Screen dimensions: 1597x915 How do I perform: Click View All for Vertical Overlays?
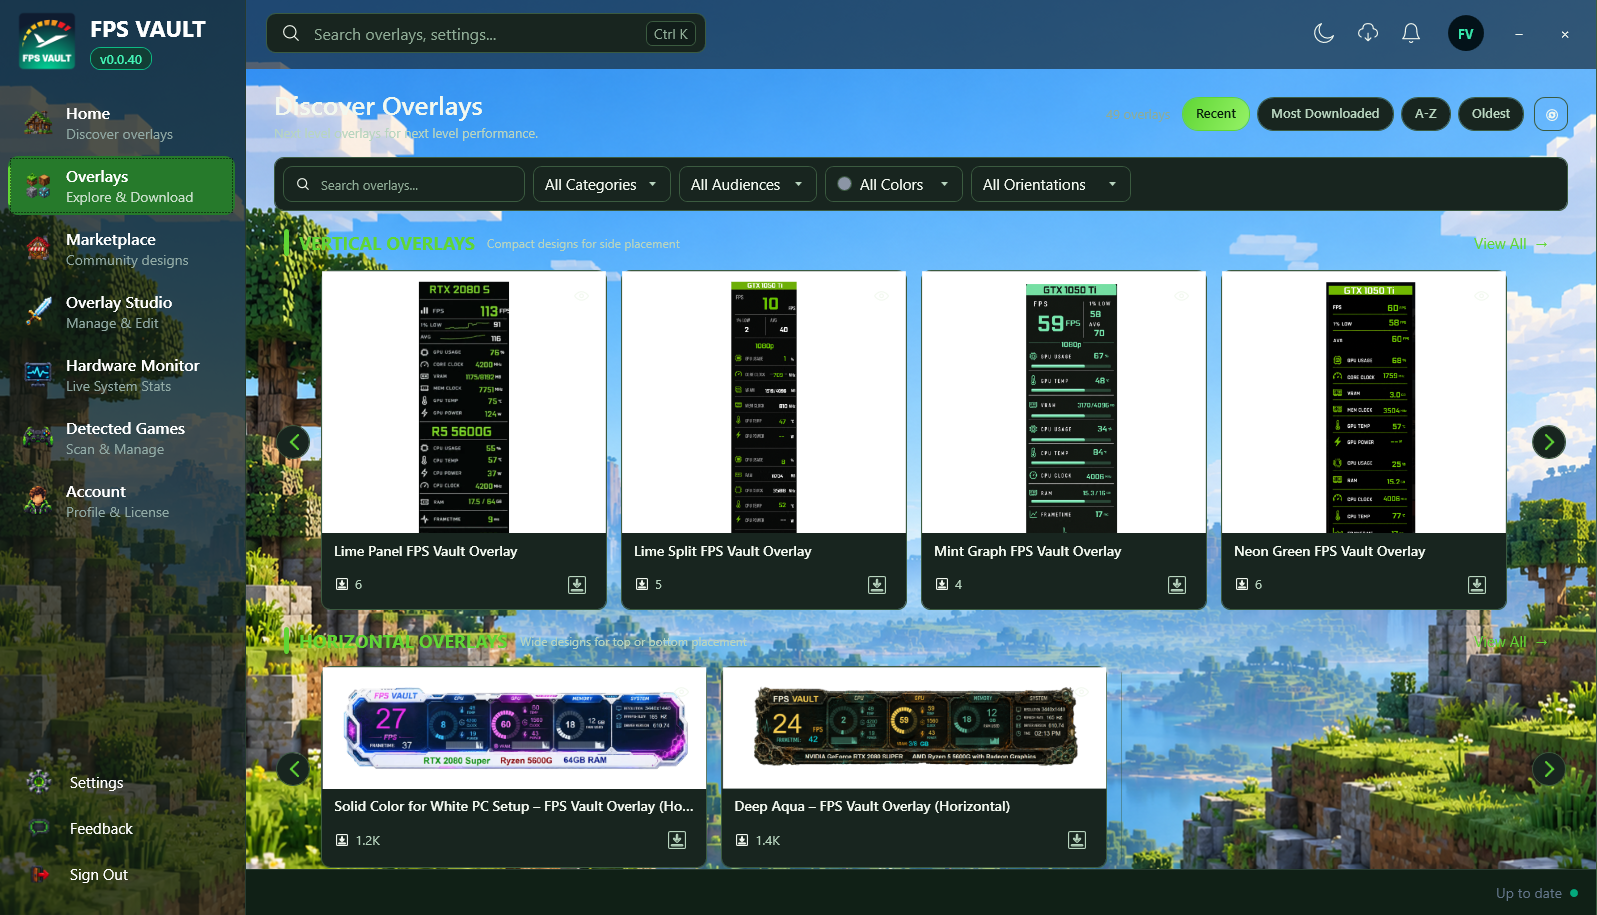(1510, 244)
